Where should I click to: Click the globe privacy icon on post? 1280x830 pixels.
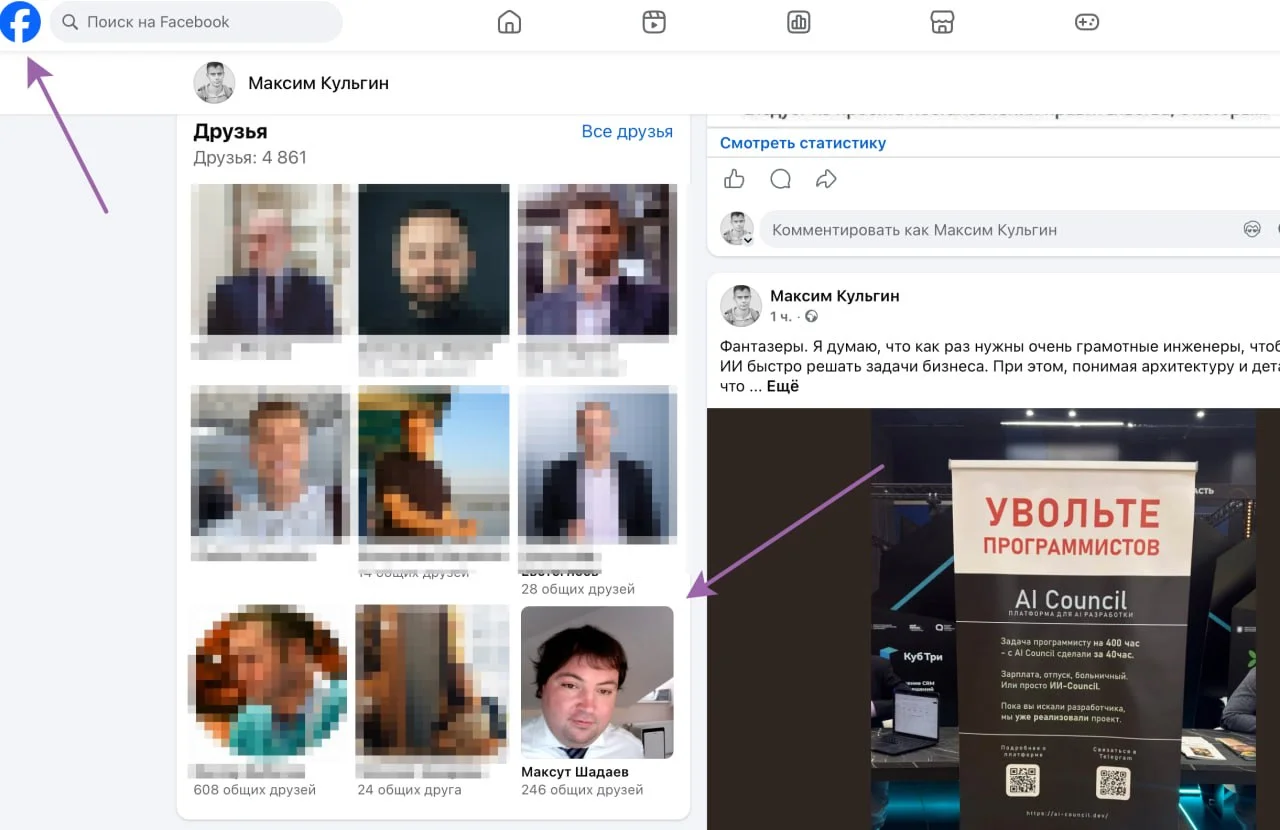coord(812,317)
